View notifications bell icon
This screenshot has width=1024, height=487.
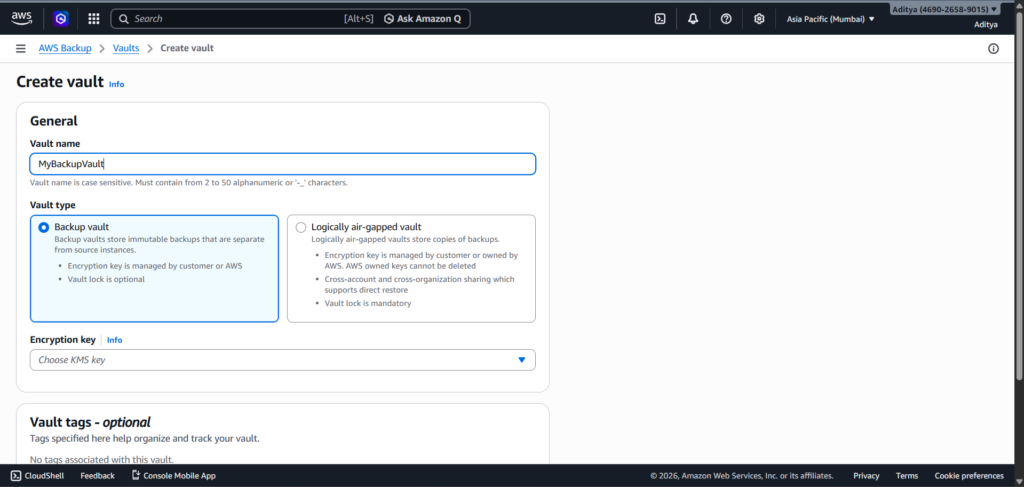[693, 18]
